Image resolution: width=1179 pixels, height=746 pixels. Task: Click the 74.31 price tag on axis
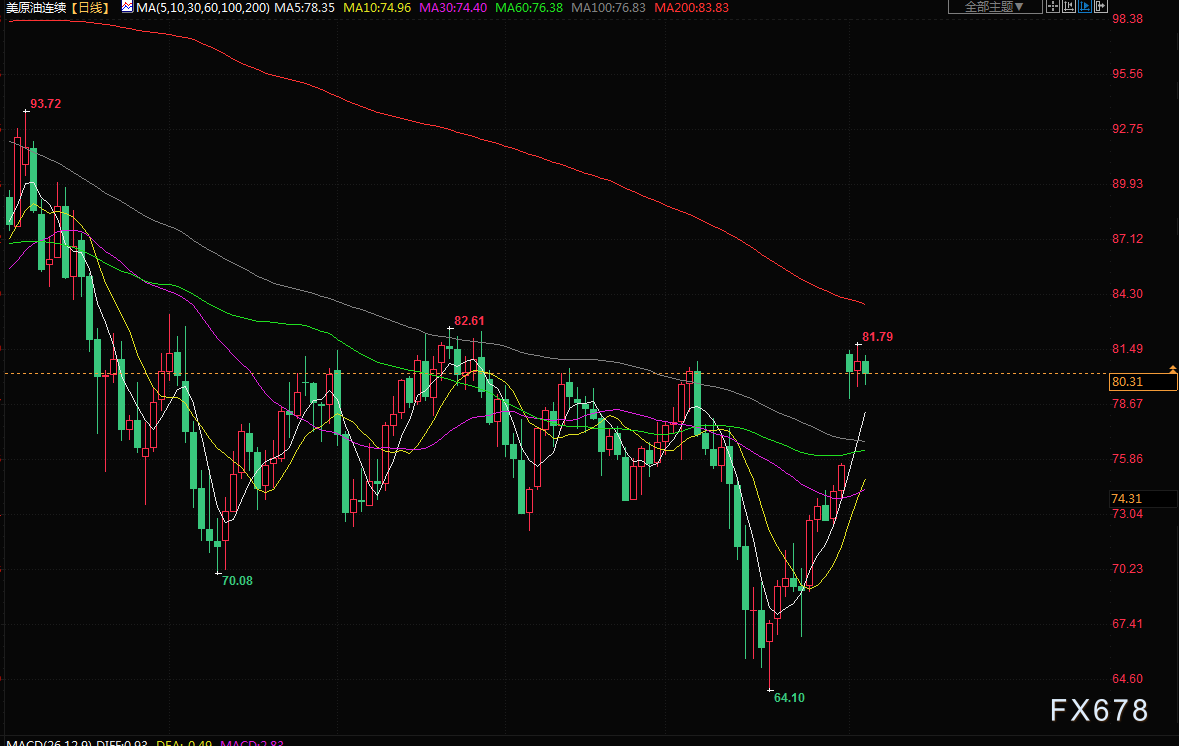pos(1126,498)
